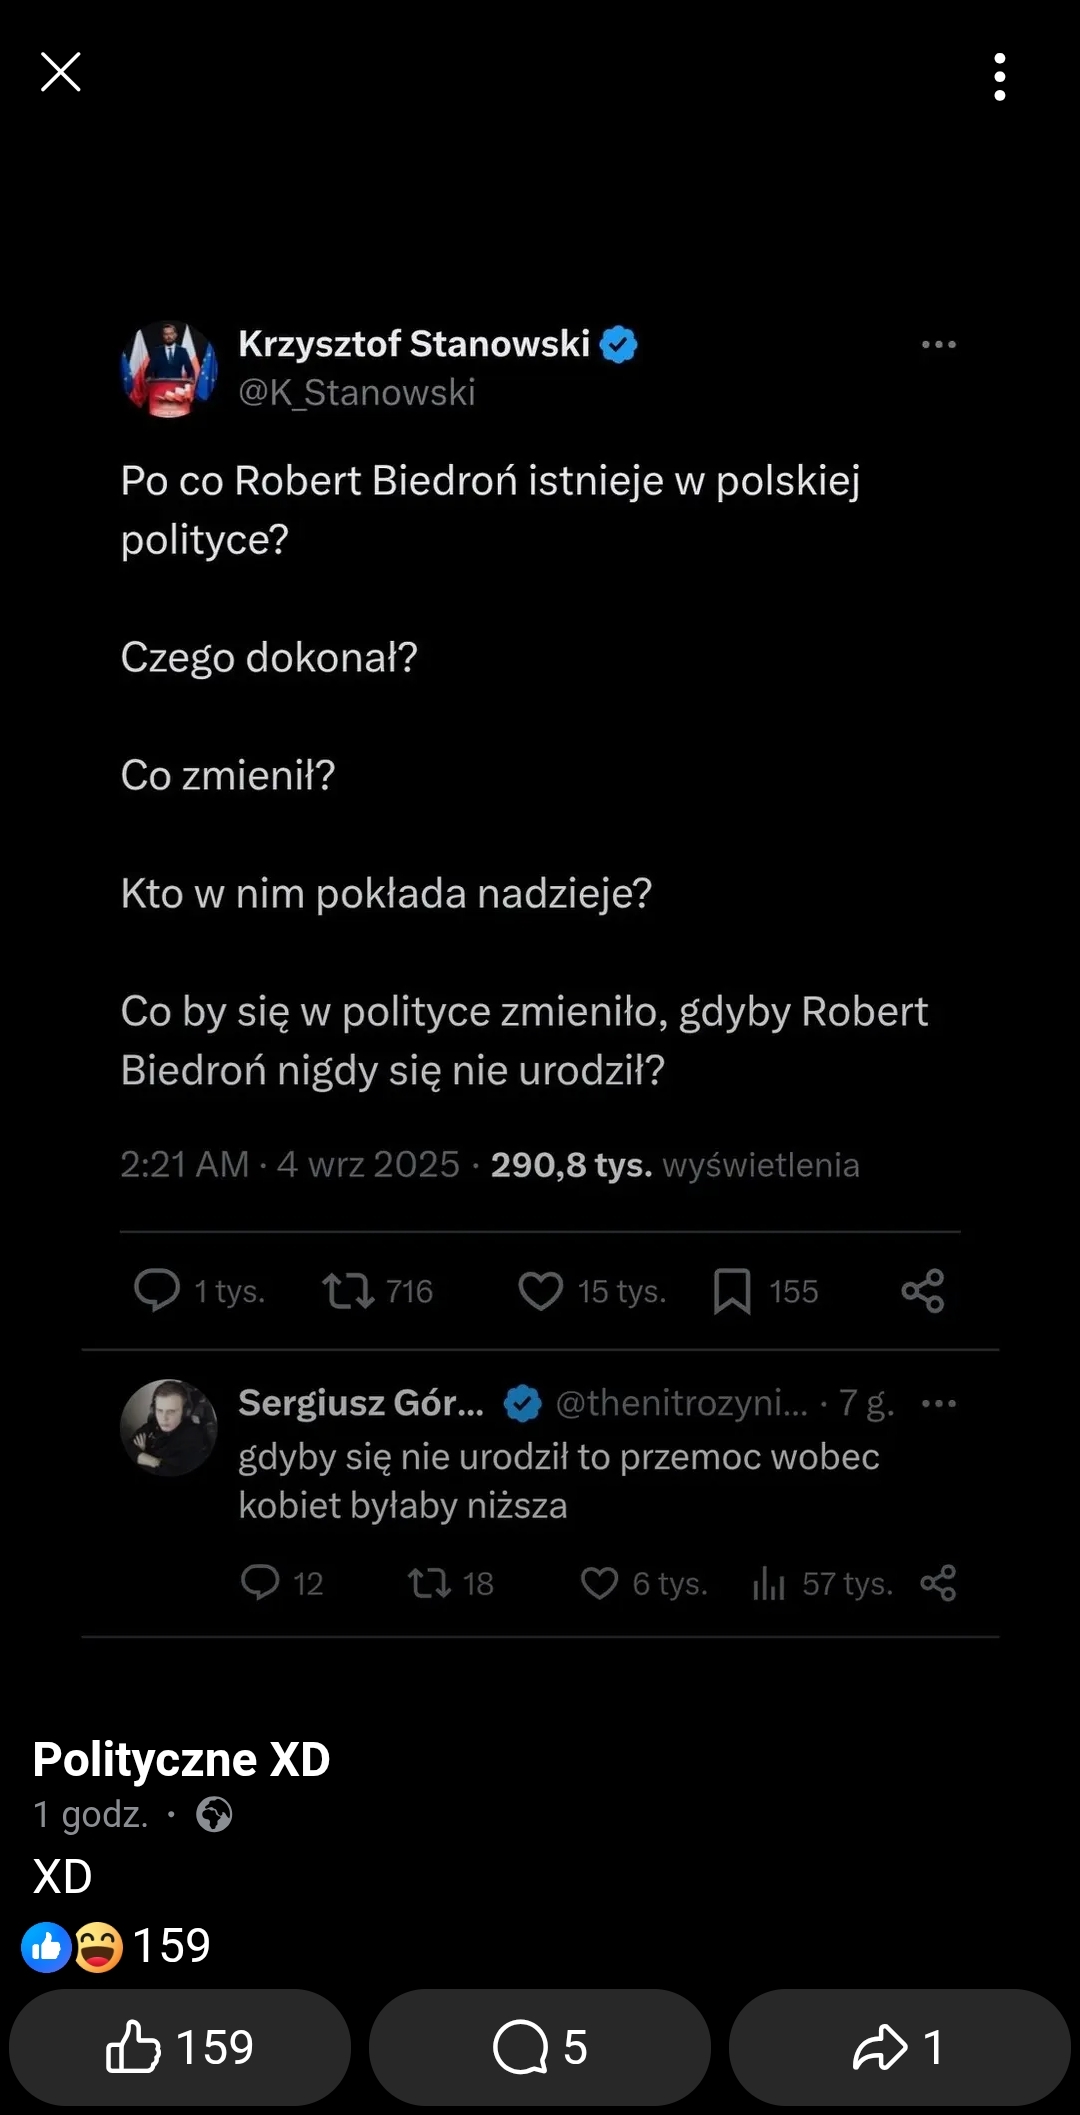1080x2115 pixels.
Task: Expand the more menu on Sergiusz's reply
Action: (x=938, y=1404)
